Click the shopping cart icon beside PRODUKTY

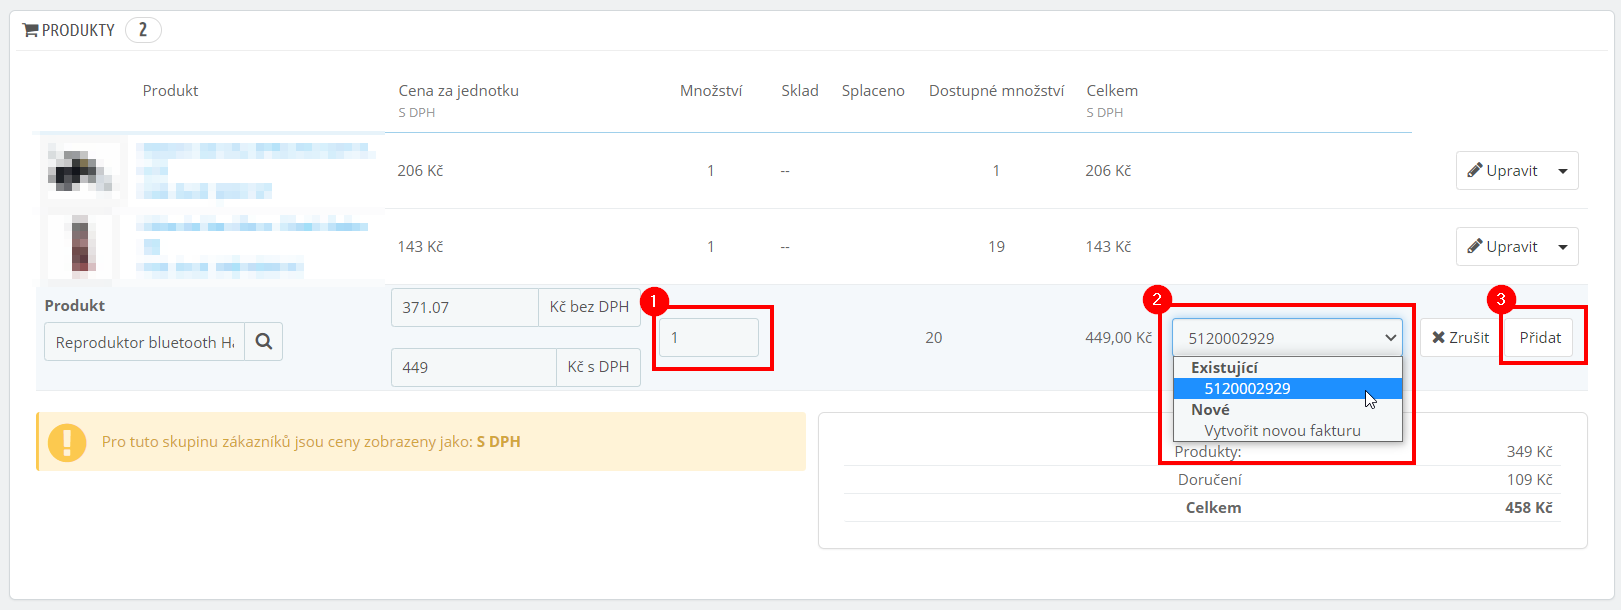click(x=30, y=30)
